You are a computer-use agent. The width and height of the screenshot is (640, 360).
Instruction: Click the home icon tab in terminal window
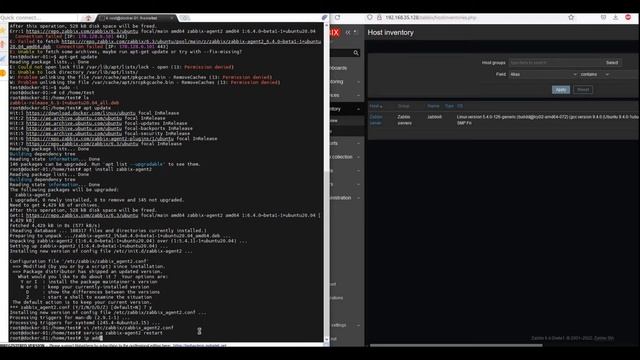click(88, 18)
